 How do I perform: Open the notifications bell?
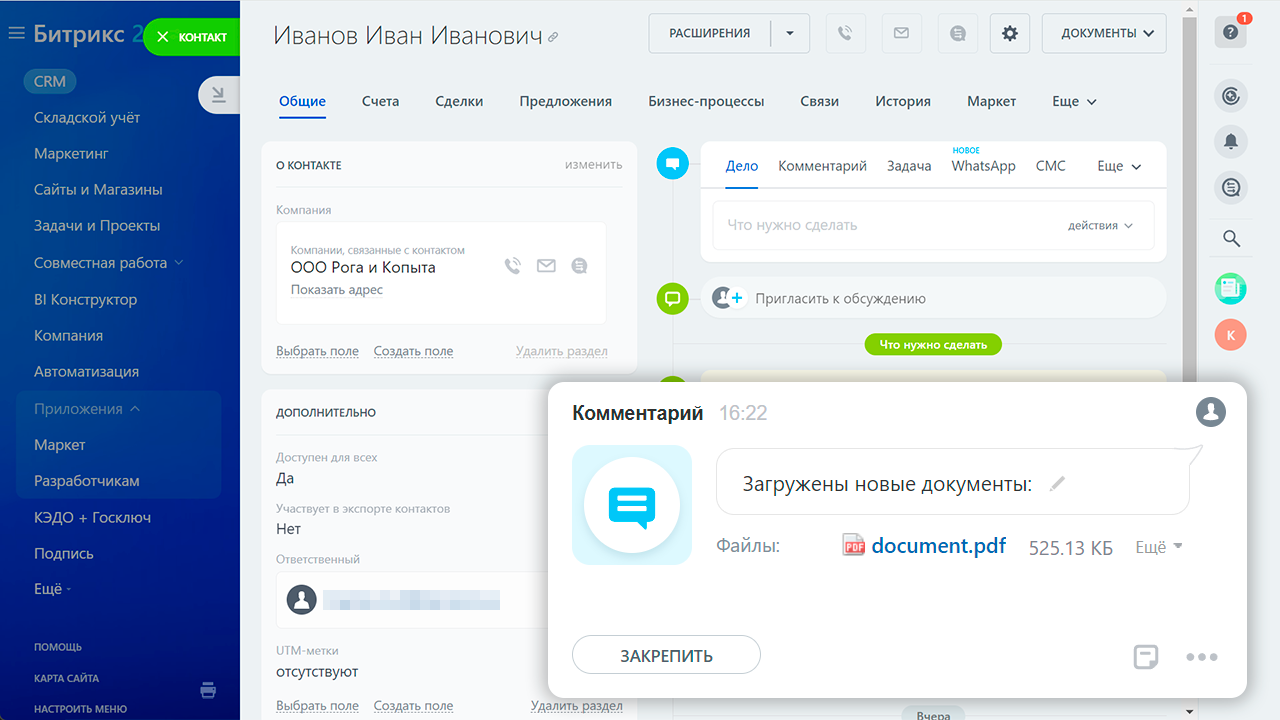tap(1231, 141)
